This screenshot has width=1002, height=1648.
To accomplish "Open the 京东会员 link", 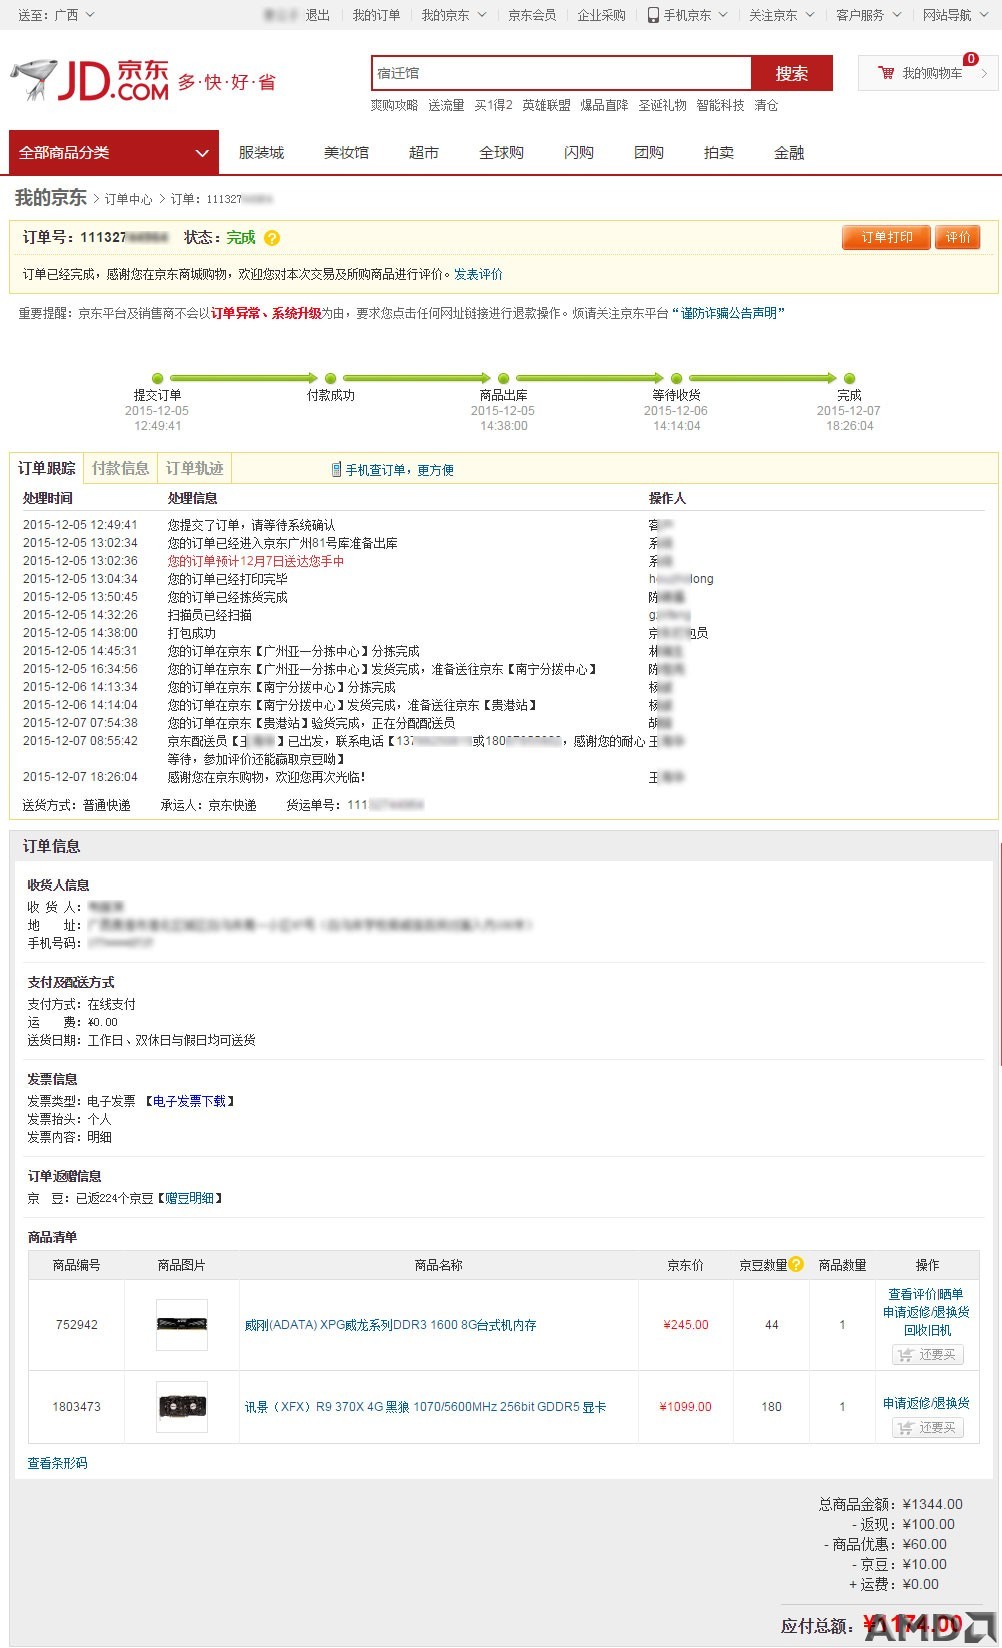I will [532, 15].
